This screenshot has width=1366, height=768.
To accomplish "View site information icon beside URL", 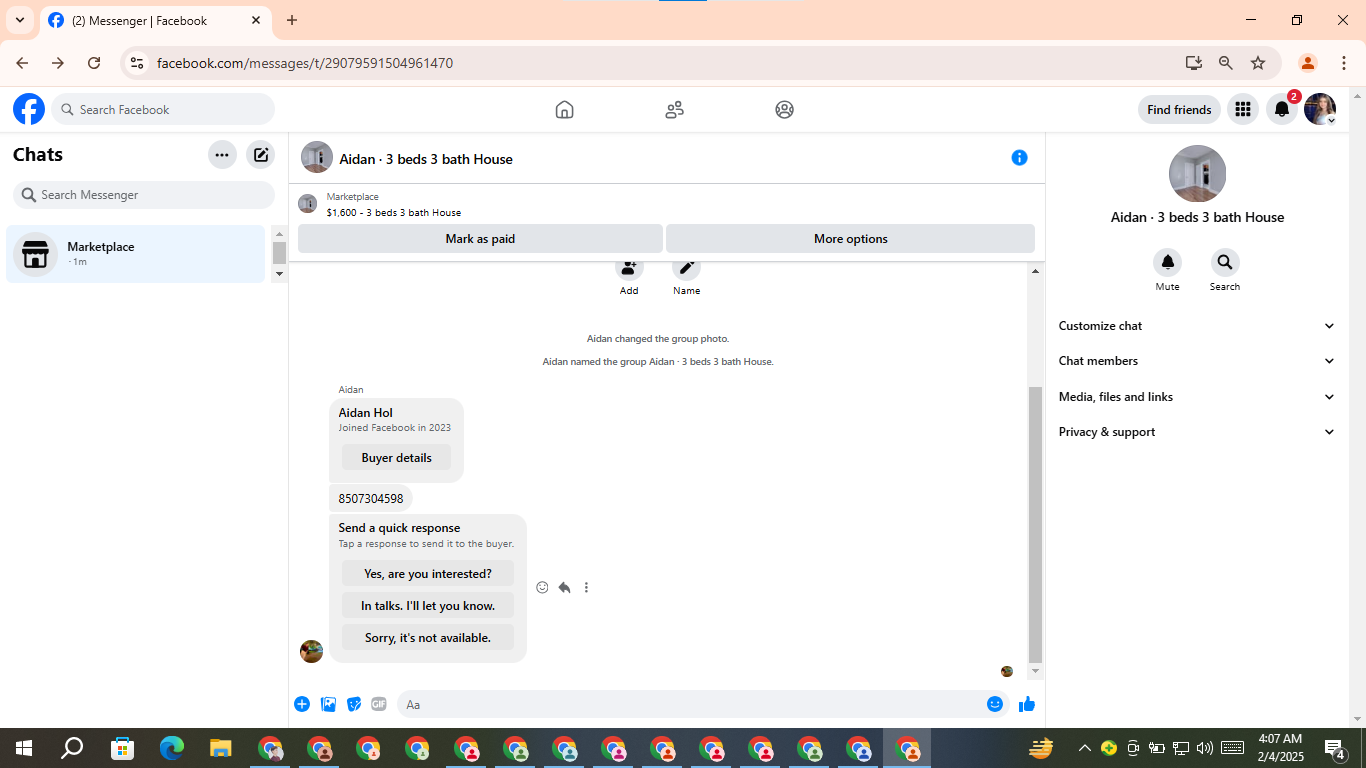I will coord(138,63).
